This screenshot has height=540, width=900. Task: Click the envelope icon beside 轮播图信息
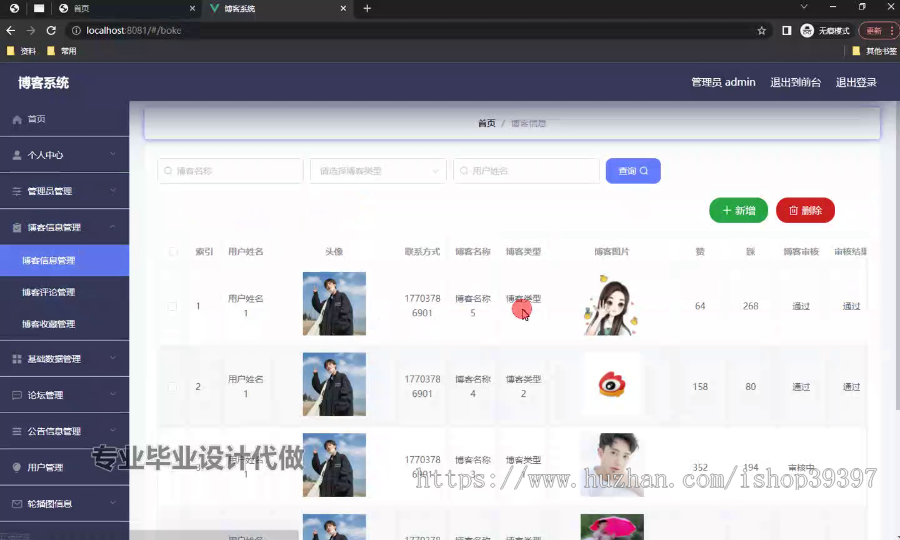pyautogui.click(x=17, y=503)
